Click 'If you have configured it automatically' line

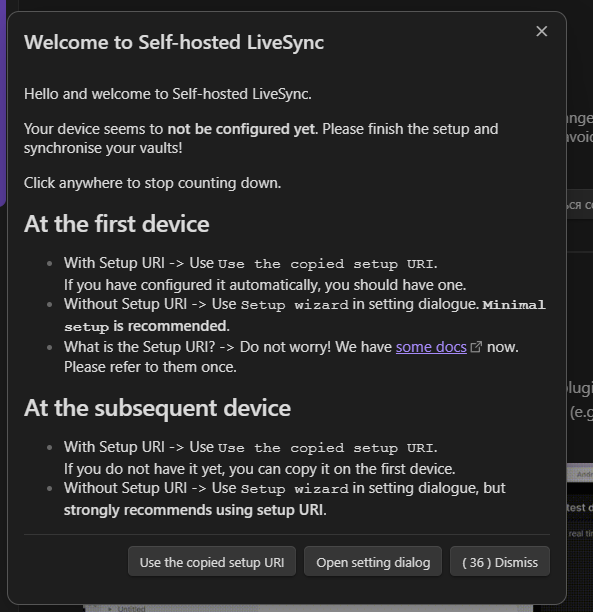(265, 285)
